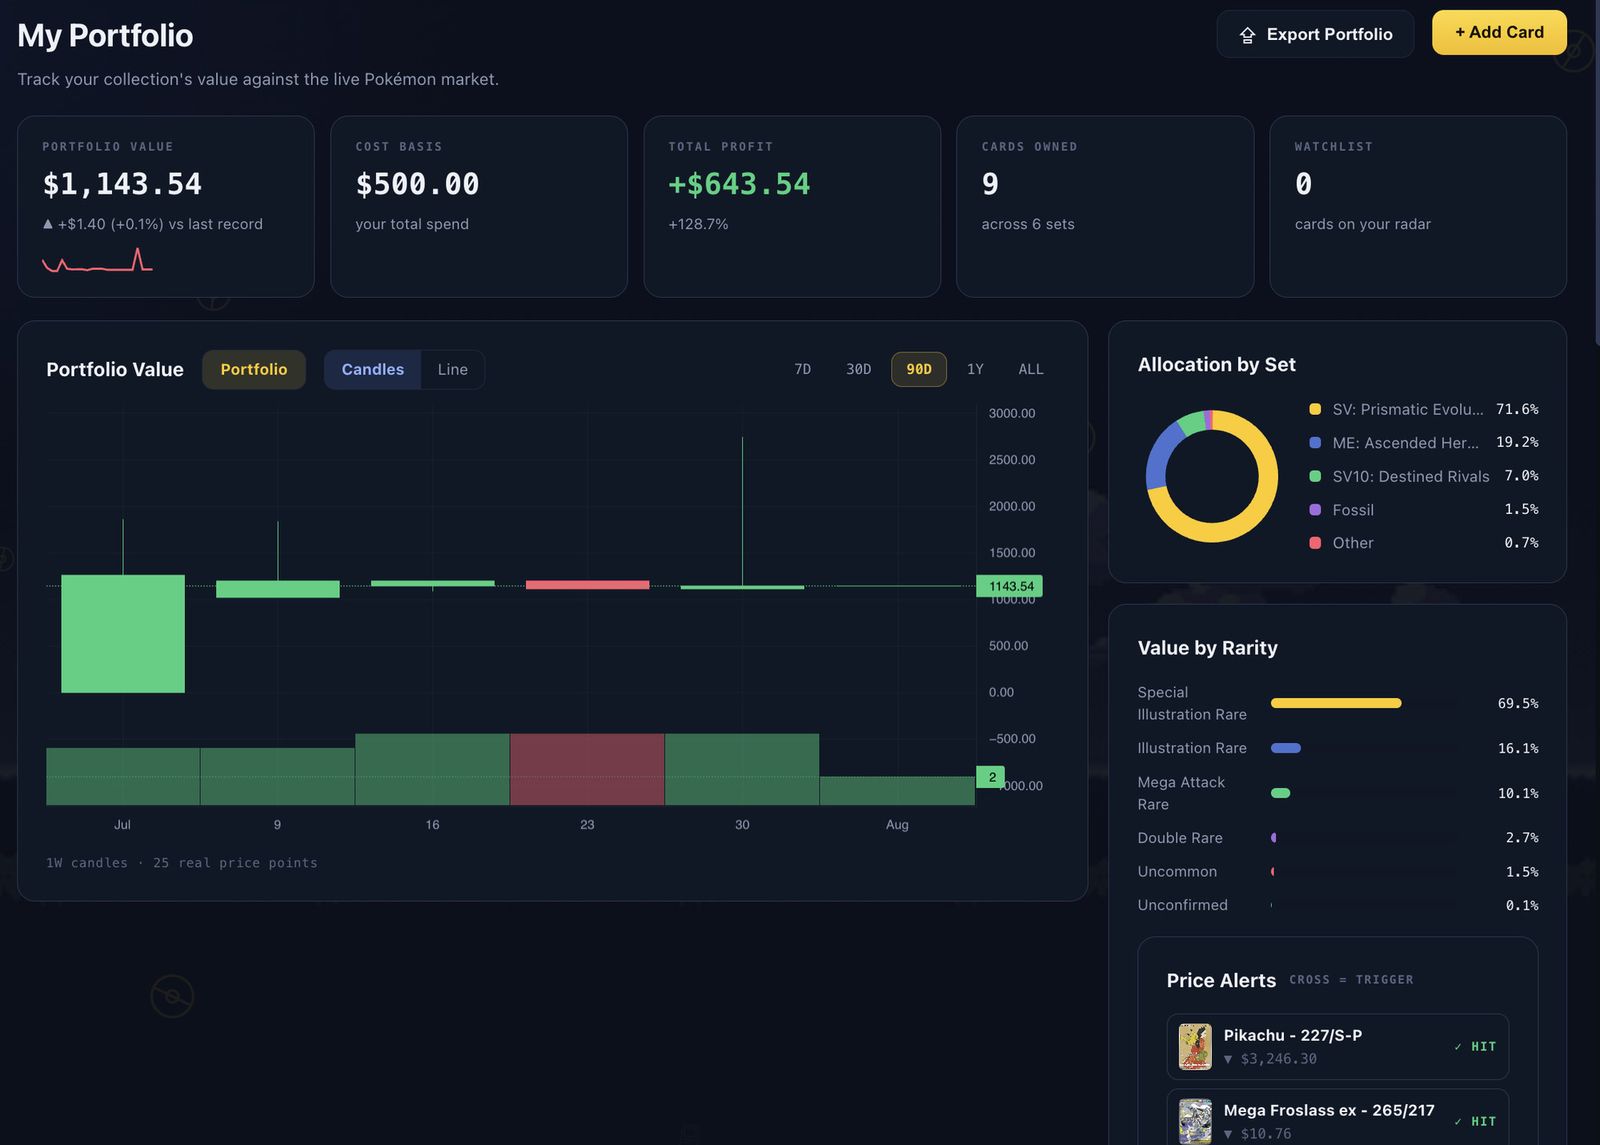Click the Double Rare rarity row label
1600x1145 pixels.
(x=1180, y=838)
